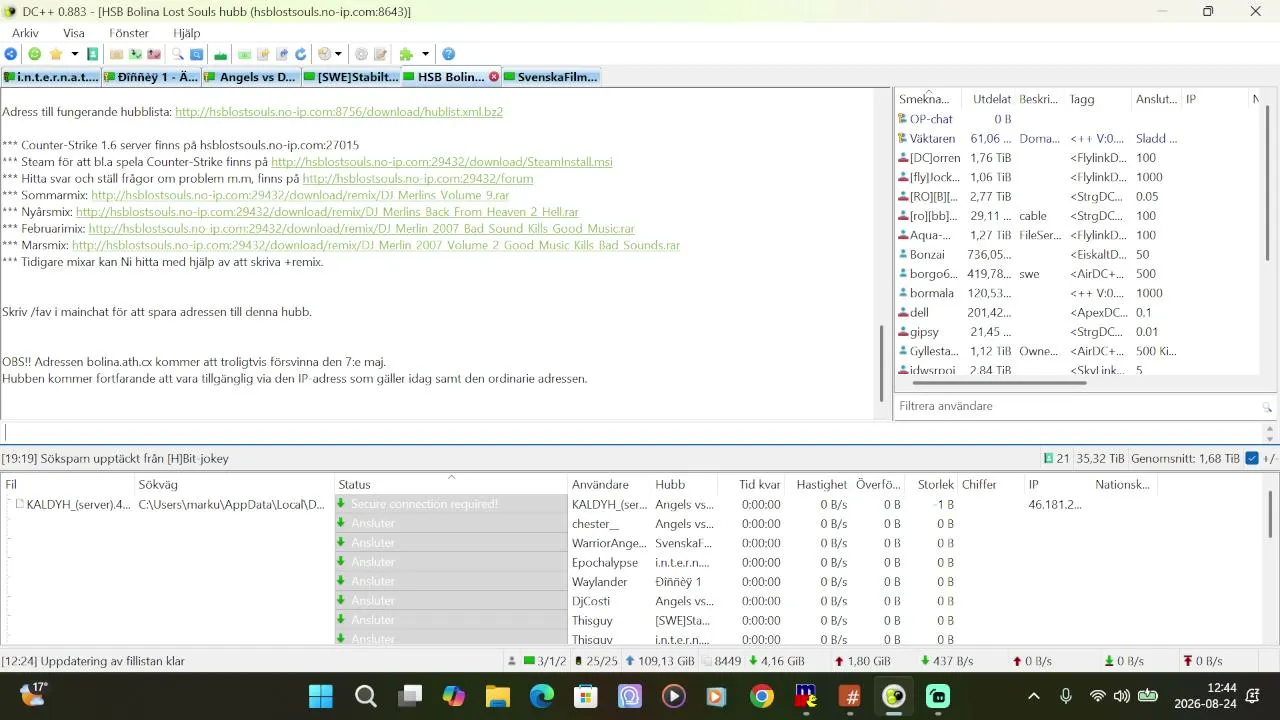Click in the chat message input field
This screenshot has height=720, width=1280.
click(x=630, y=432)
